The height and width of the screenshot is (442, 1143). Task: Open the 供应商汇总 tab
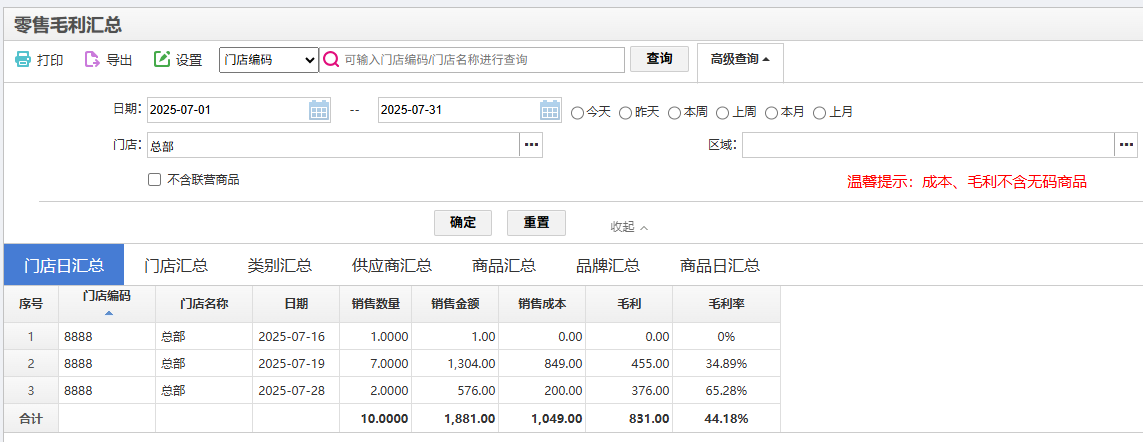pyautogui.click(x=391, y=265)
